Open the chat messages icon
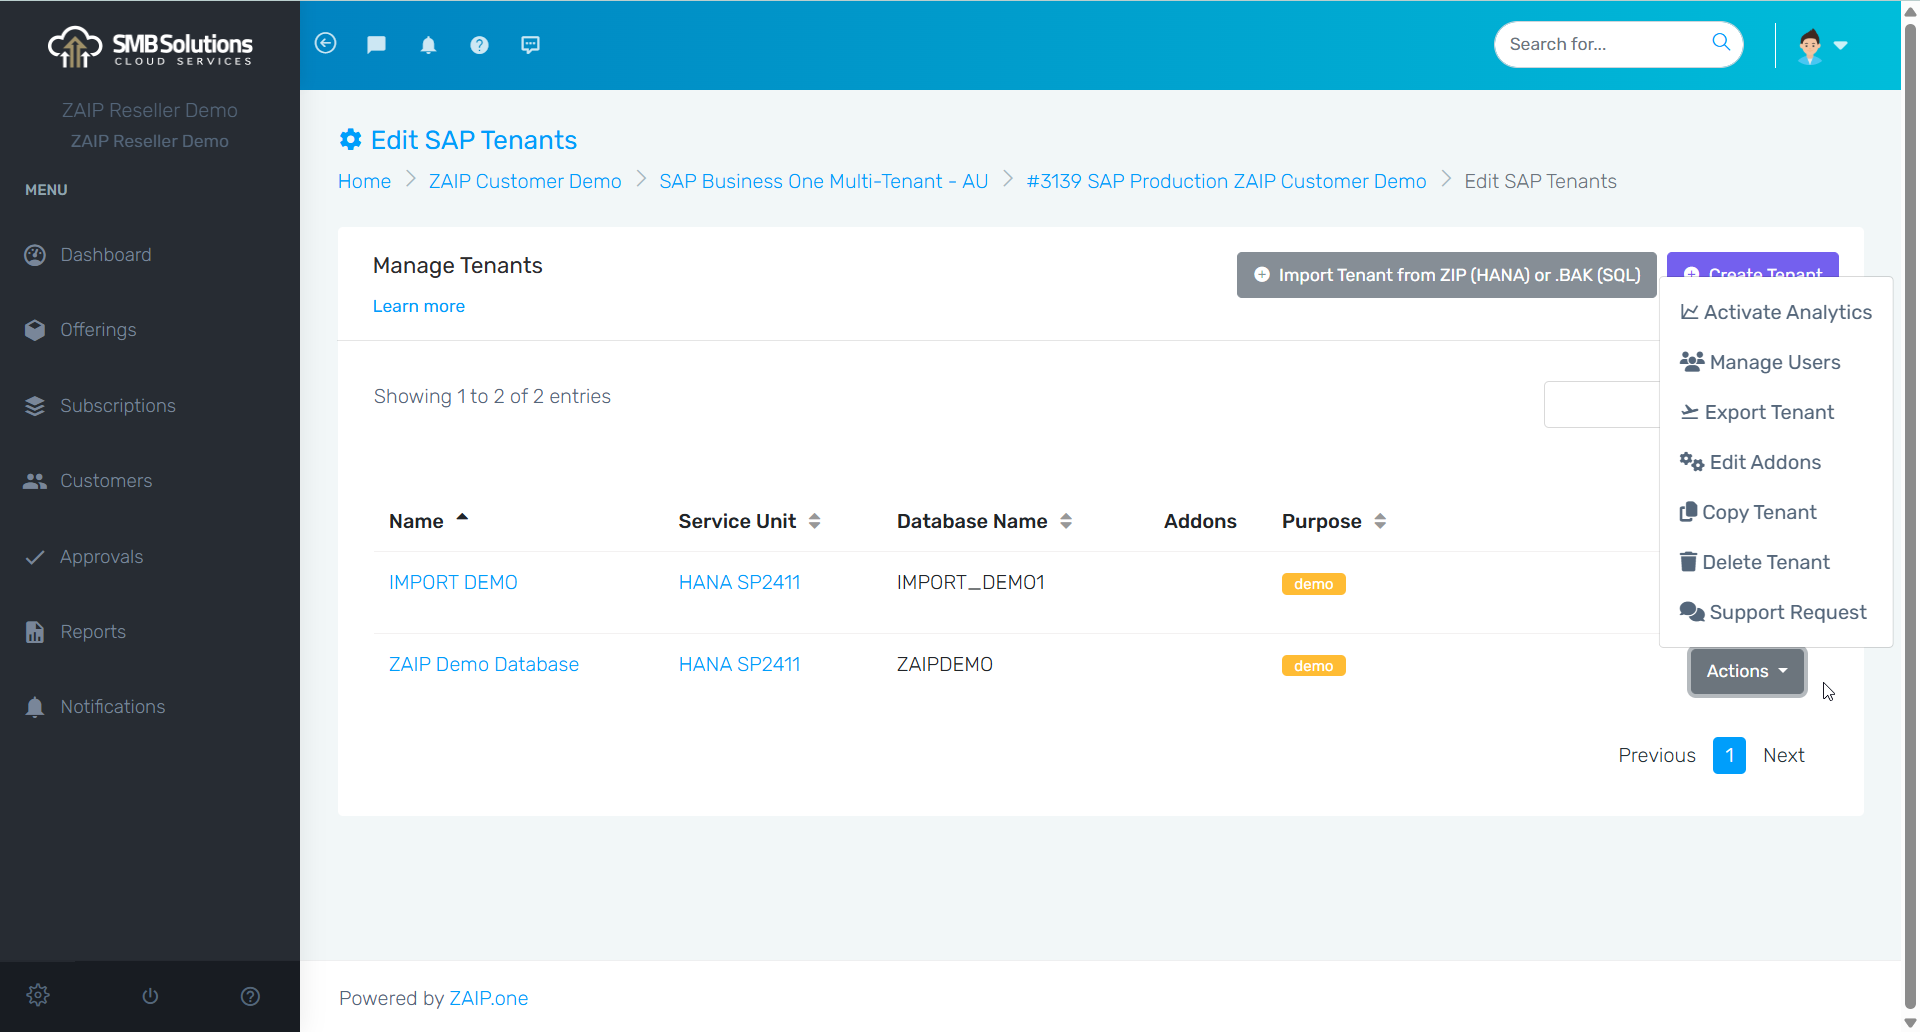The height and width of the screenshot is (1032, 1920). 376,45
